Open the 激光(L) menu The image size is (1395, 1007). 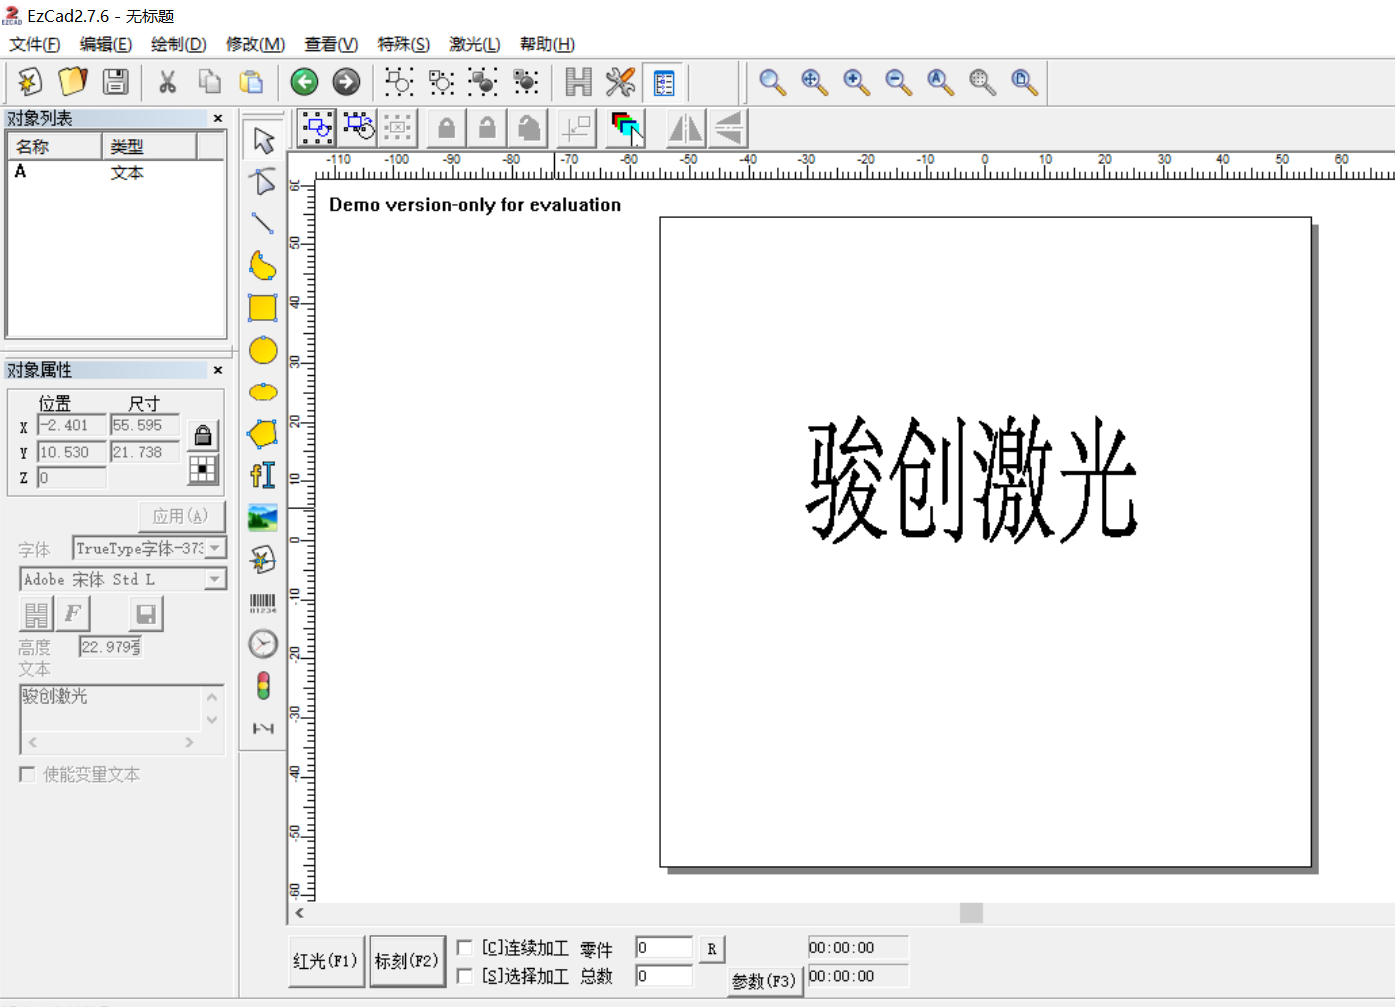[x=474, y=44]
